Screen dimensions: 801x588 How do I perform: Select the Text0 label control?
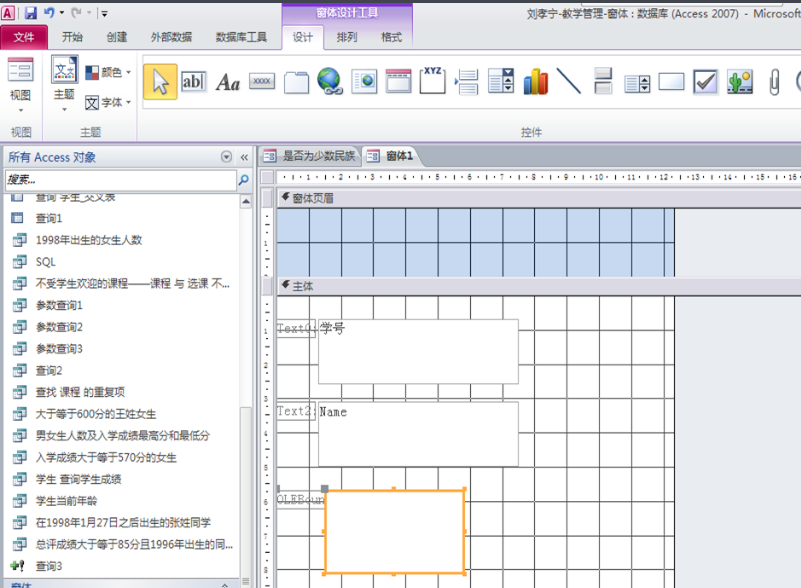(296, 328)
